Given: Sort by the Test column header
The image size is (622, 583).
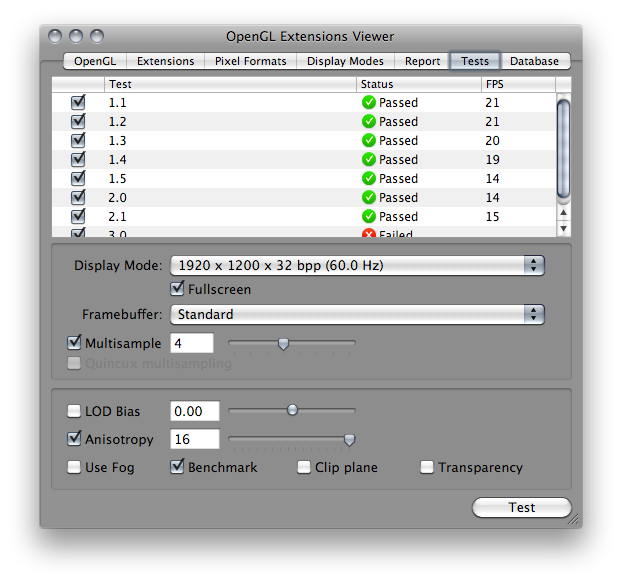Looking at the screenshot, I should pyautogui.click(x=230, y=84).
